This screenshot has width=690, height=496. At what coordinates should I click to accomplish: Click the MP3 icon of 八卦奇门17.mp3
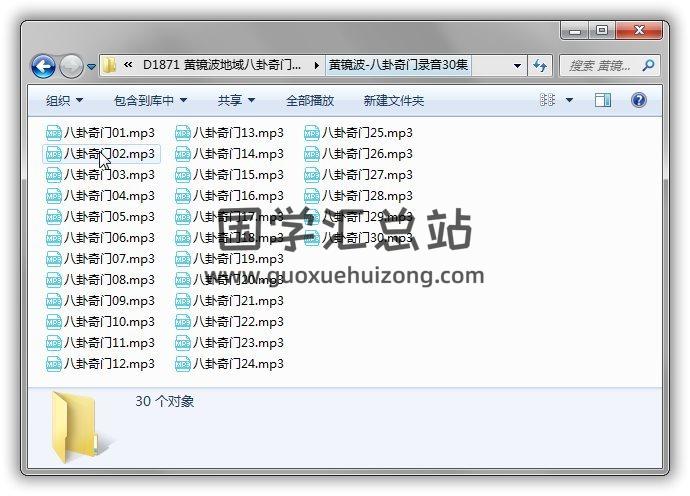click(183, 217)
